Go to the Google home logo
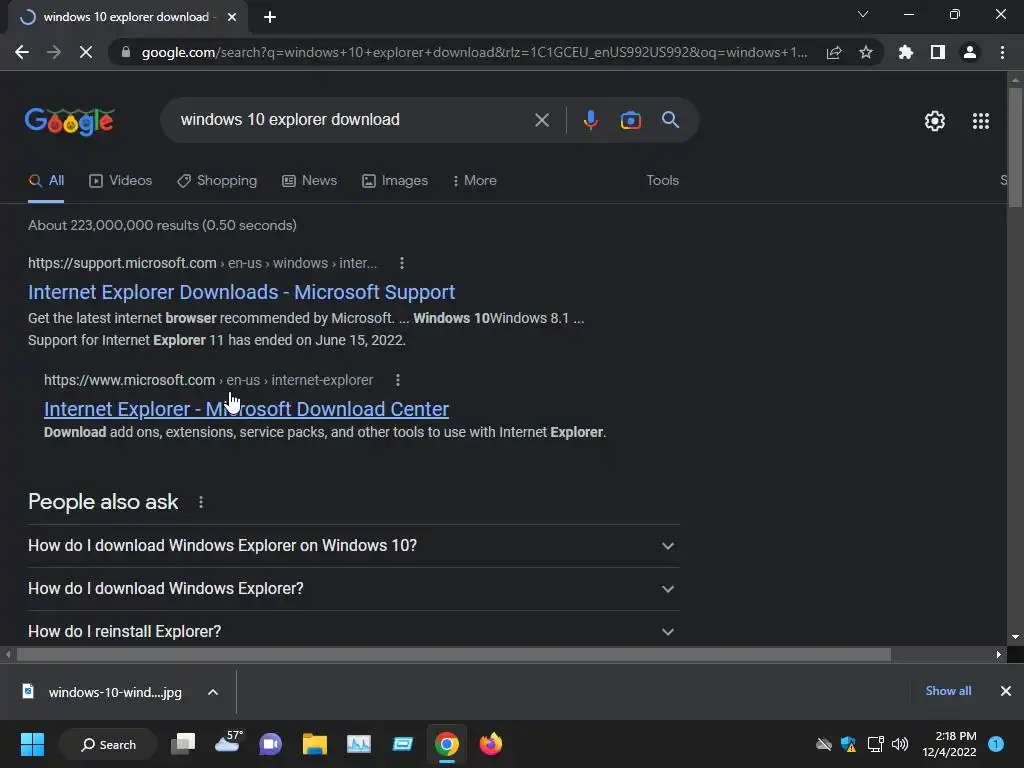 click(x=69, y=121)
